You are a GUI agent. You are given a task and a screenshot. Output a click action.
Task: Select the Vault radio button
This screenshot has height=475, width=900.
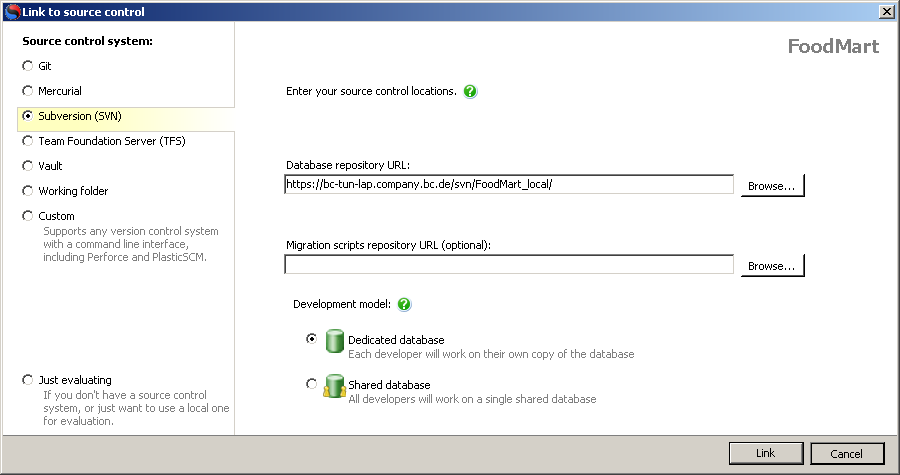[28, 166]
